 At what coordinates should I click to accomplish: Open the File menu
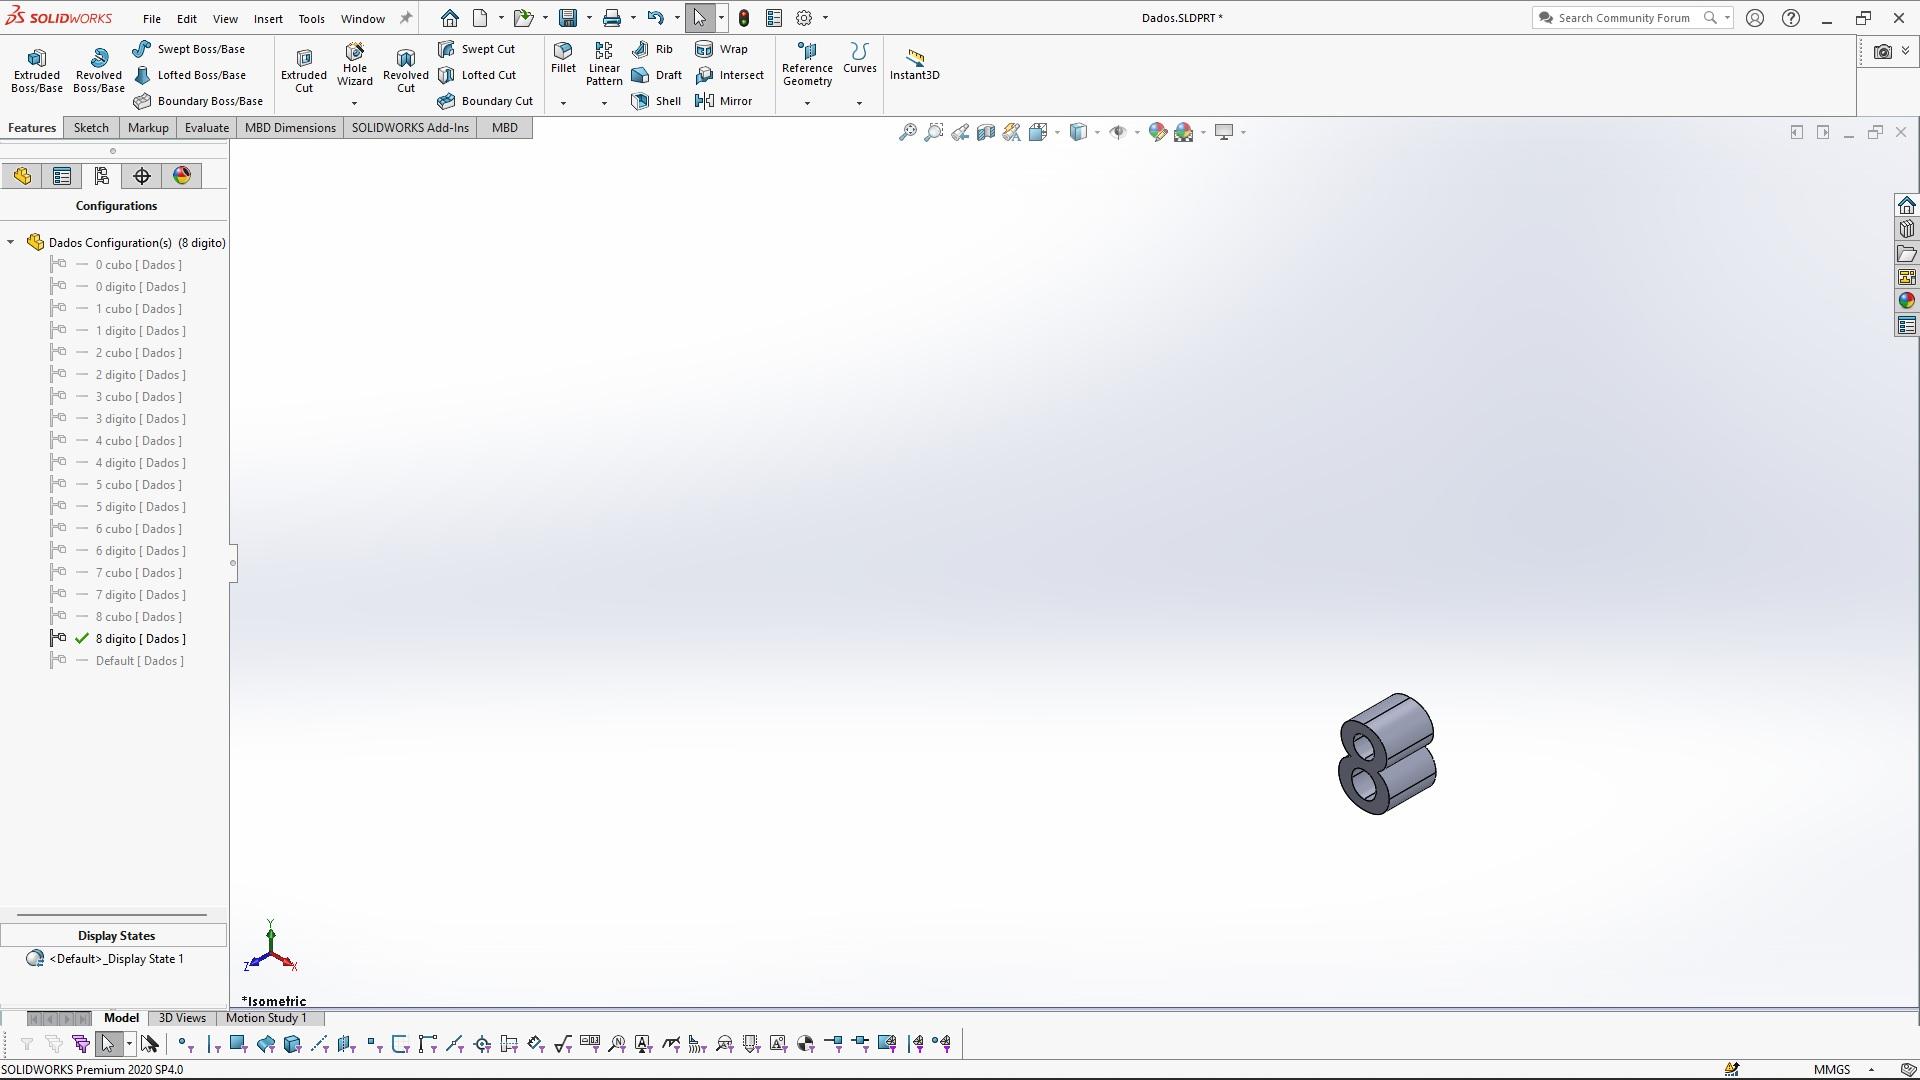tap(152, 18)
